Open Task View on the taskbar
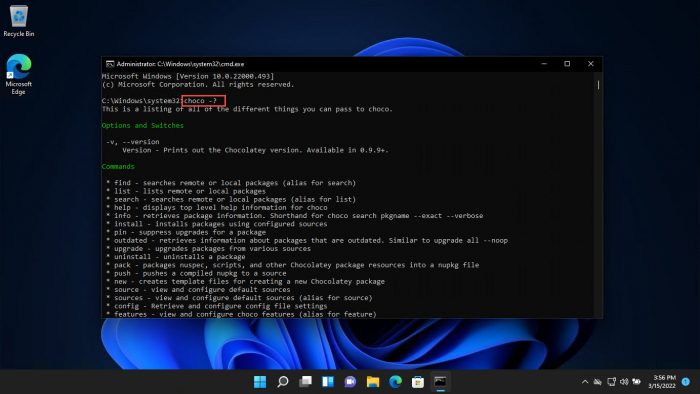The height and width of the screenshot is (394, 700). coord(305,382)
